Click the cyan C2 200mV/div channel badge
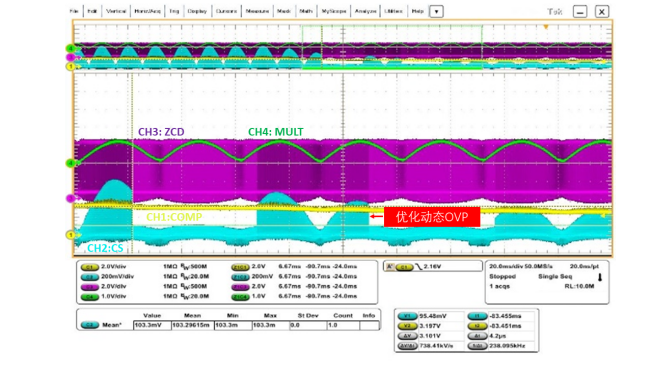 pos(89,277)
